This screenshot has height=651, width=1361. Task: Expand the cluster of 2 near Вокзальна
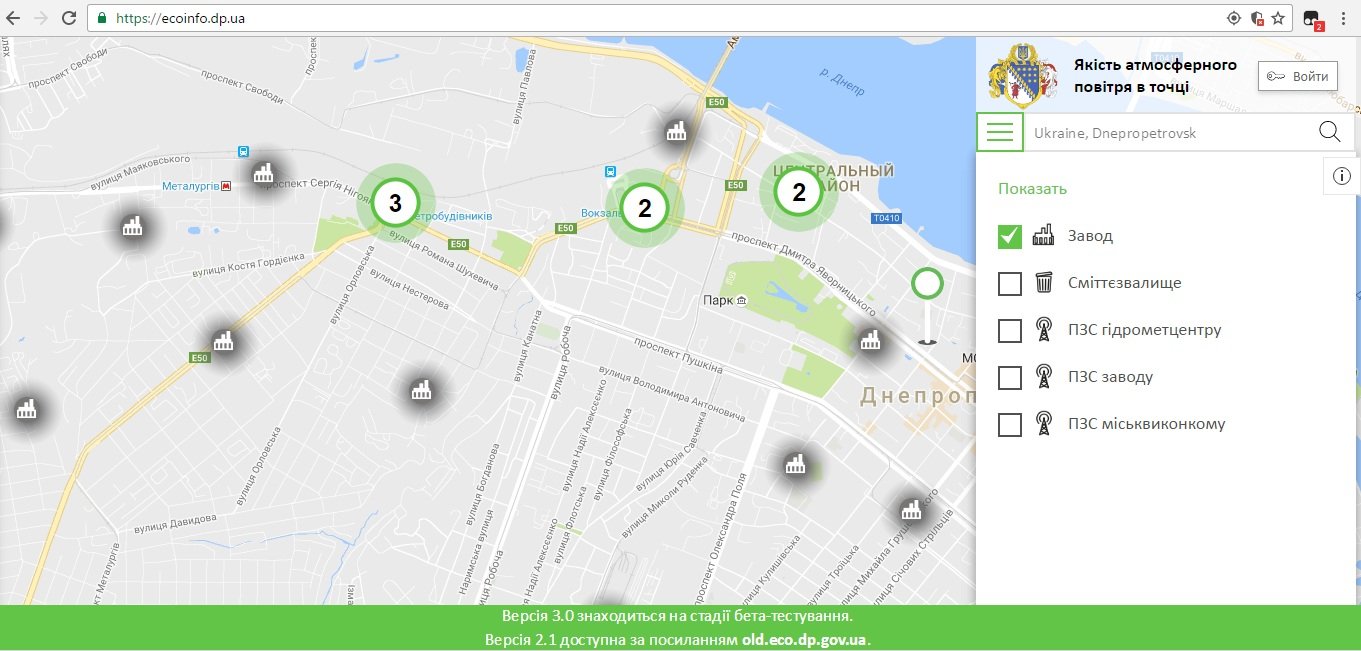tap(644, 208)
